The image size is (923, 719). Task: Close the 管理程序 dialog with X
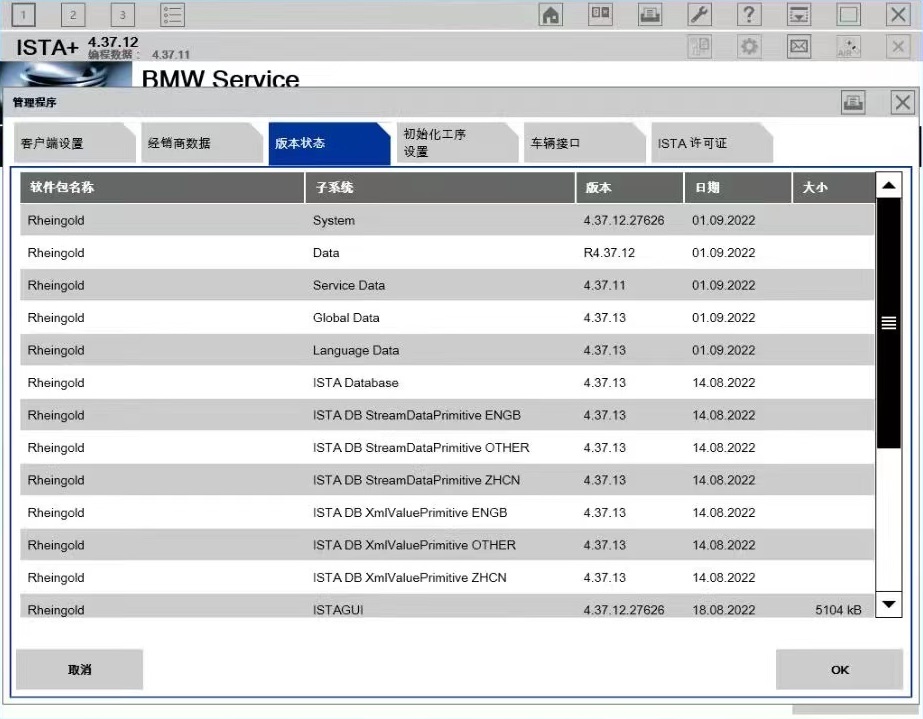point(902,102)
